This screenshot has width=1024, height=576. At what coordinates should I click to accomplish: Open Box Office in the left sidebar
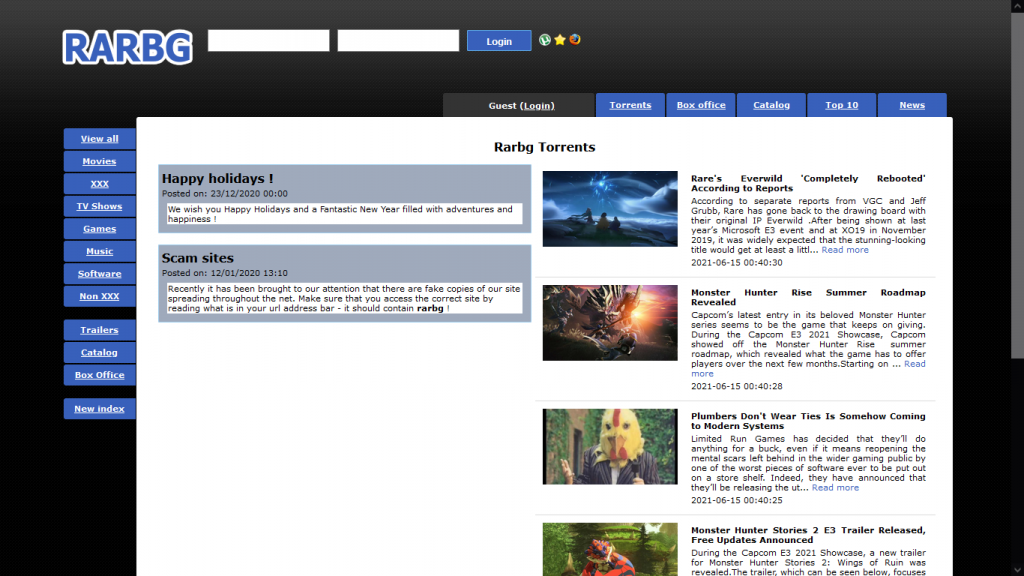[100, 375]
